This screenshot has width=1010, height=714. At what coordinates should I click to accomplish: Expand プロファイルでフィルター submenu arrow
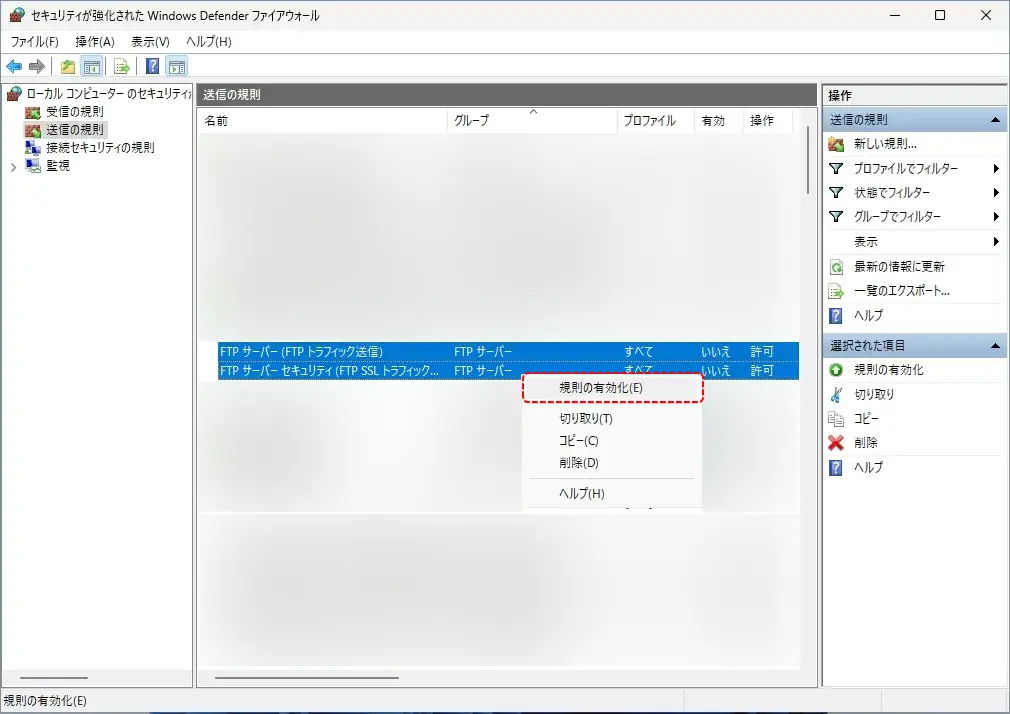996,169
